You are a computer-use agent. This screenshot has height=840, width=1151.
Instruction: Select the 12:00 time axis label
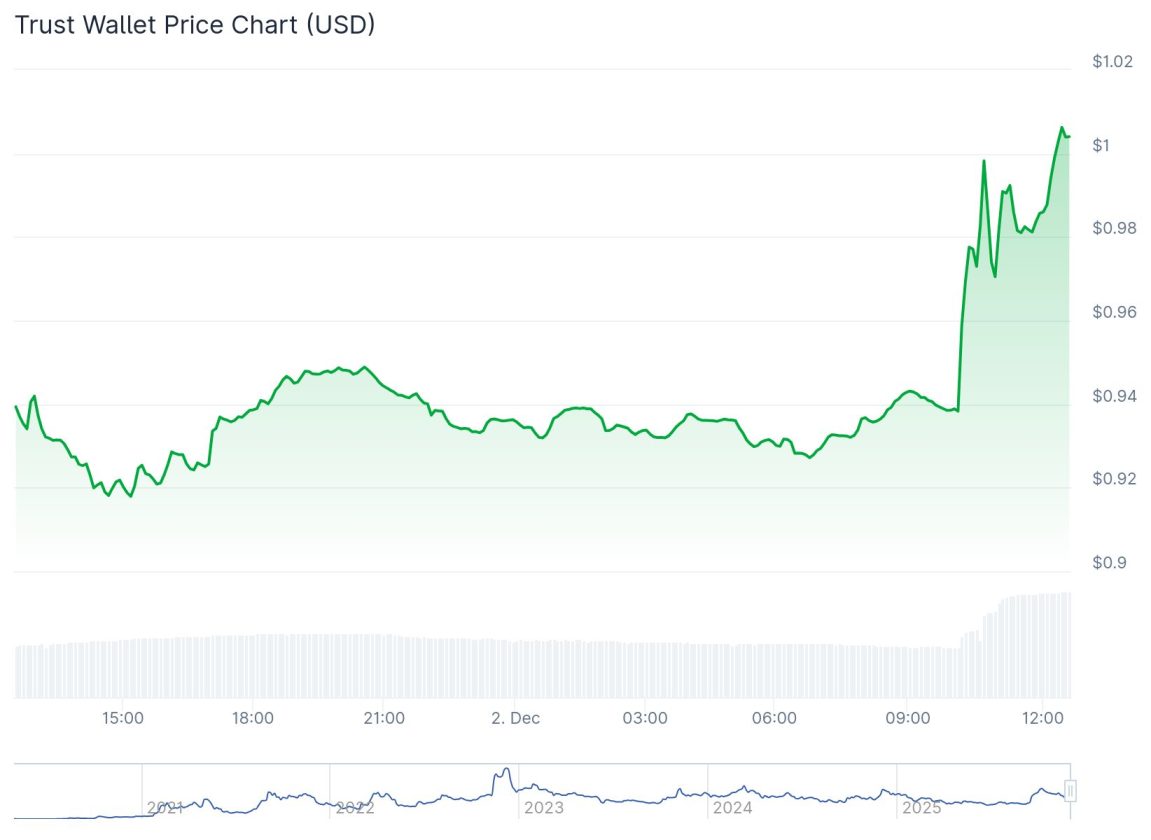click(1042, 718)
